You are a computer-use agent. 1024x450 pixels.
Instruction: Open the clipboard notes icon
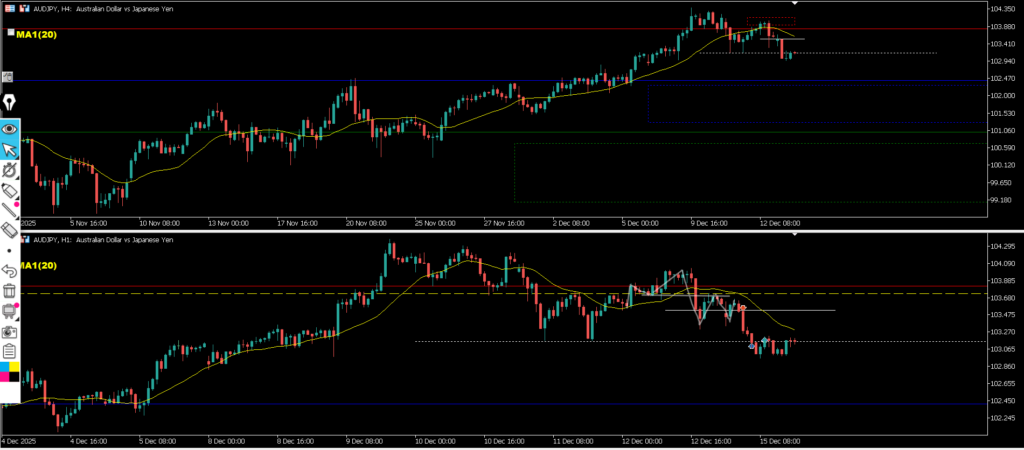coord(10,350)
